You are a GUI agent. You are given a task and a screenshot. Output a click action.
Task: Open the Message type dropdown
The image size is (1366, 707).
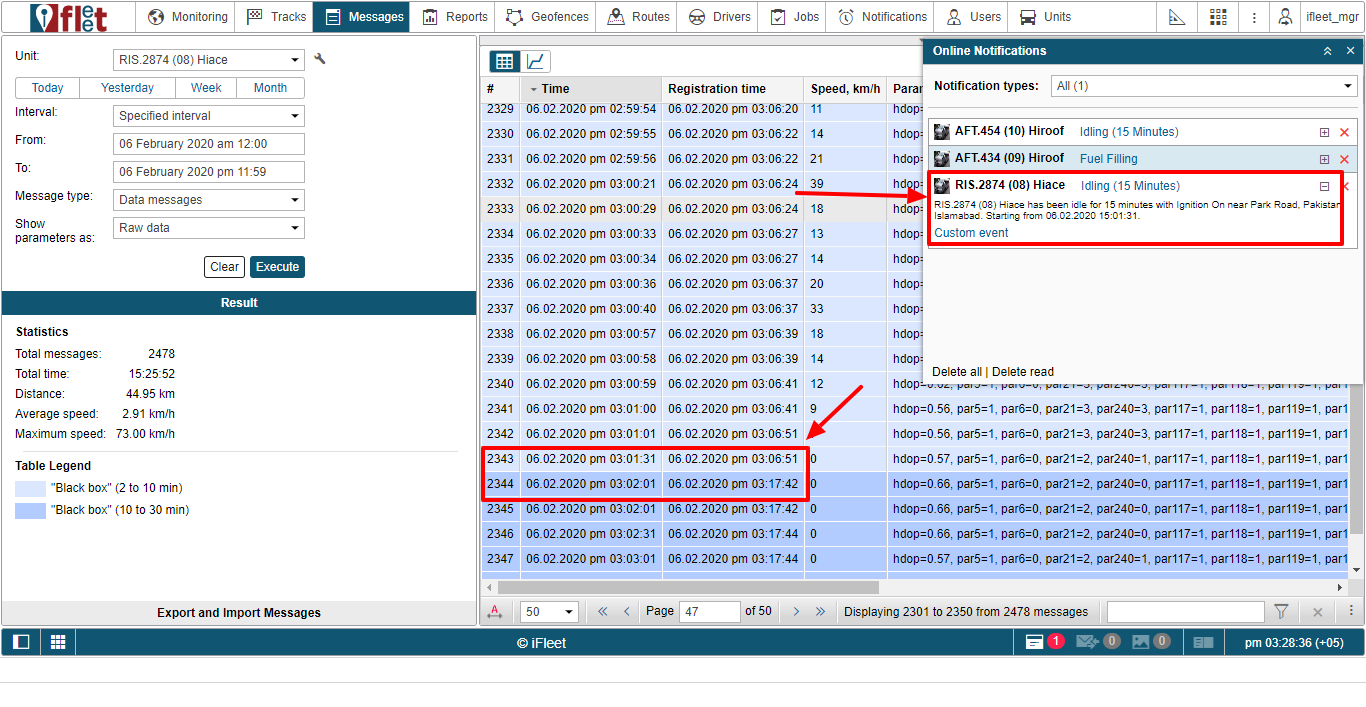click(208, 200)
